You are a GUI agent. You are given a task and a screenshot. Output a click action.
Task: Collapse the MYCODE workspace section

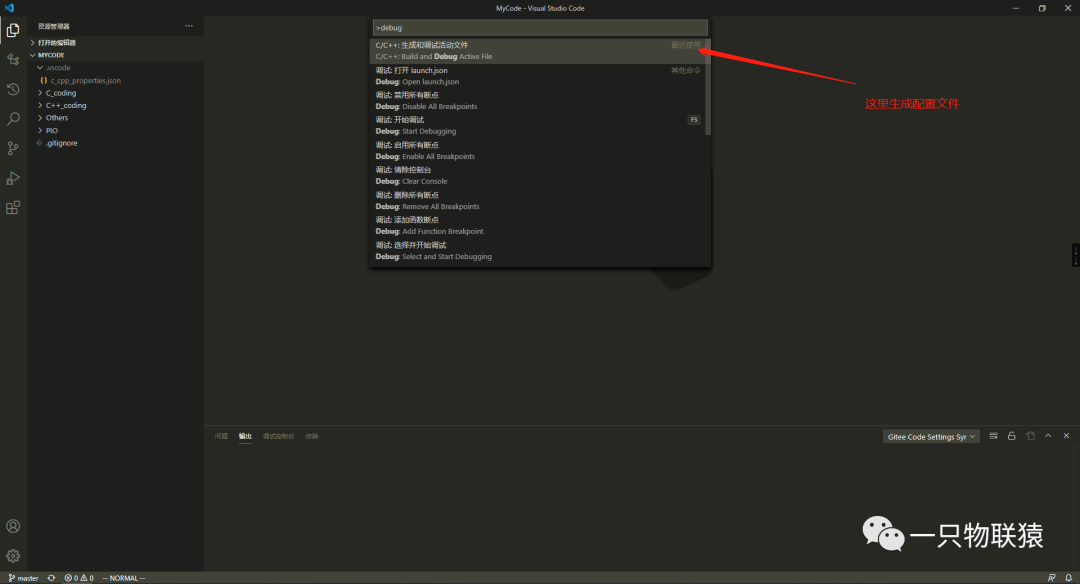(51, 55)
